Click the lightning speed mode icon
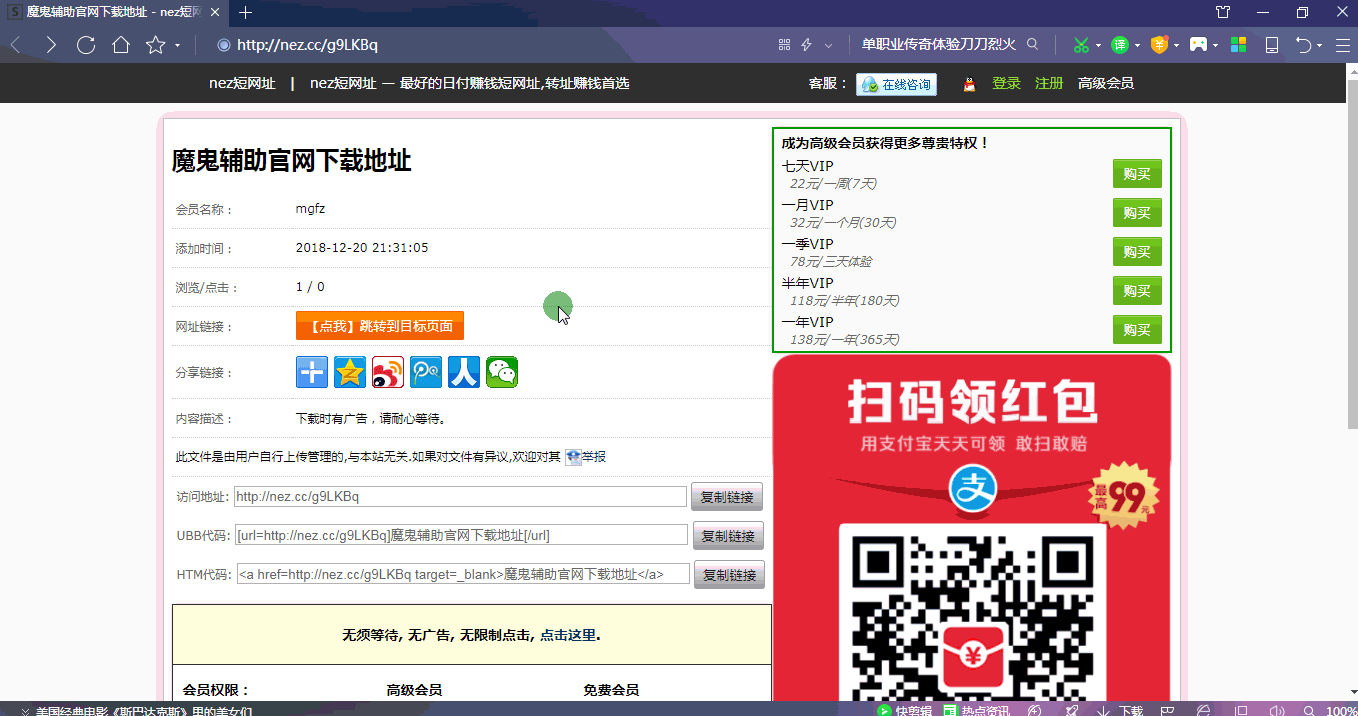 806,45
